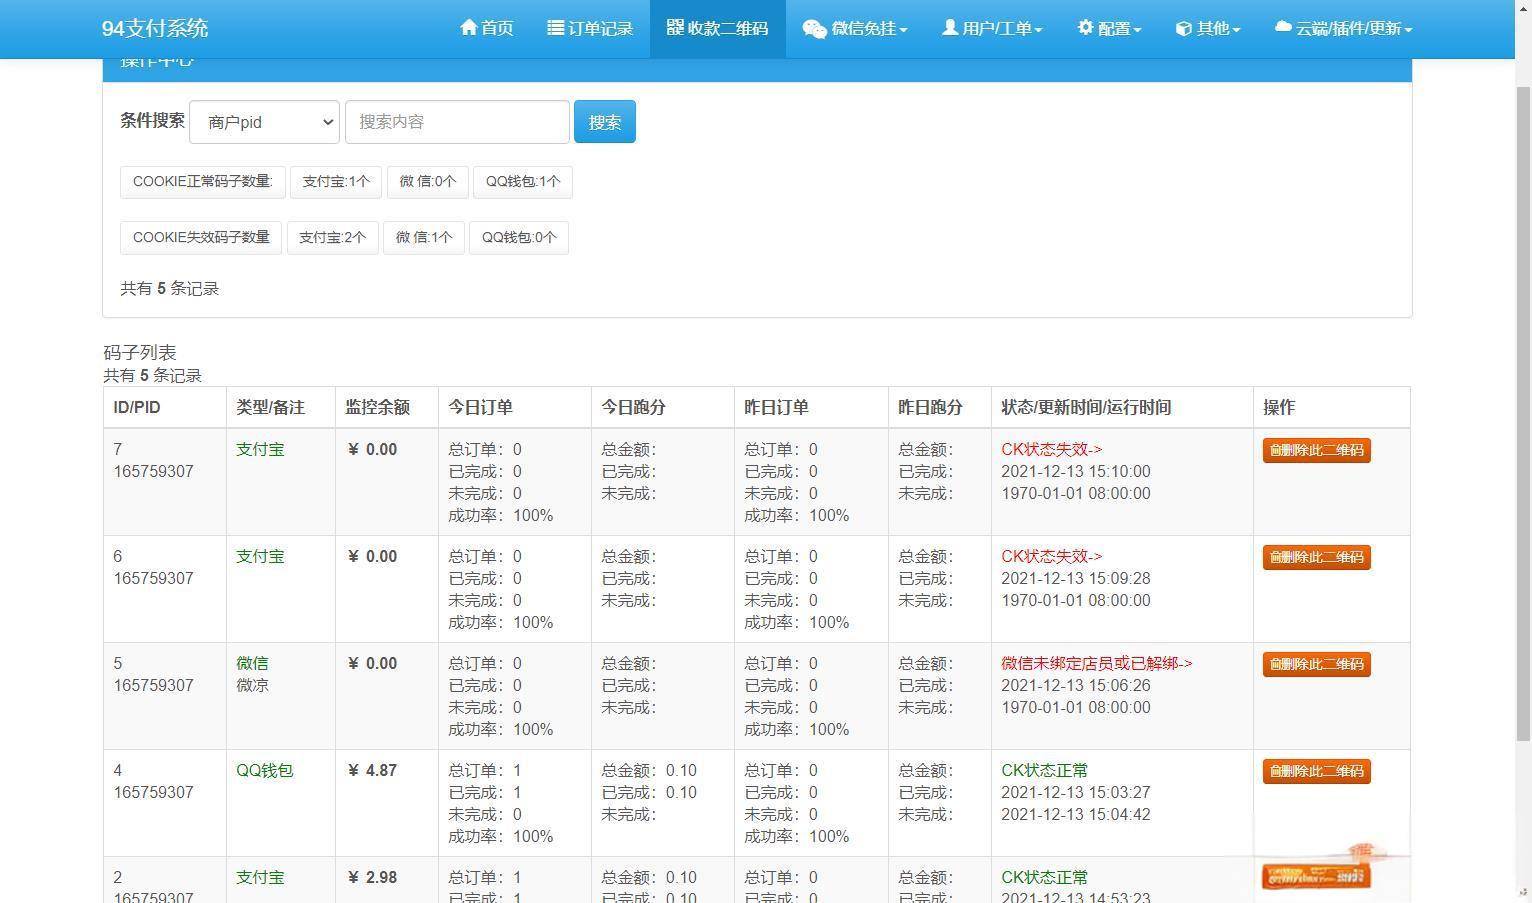The height and width of the screenshot is (903, 1532).
Task: Click the page vertical scrollbar thumb
Action: pos(1523,413)
